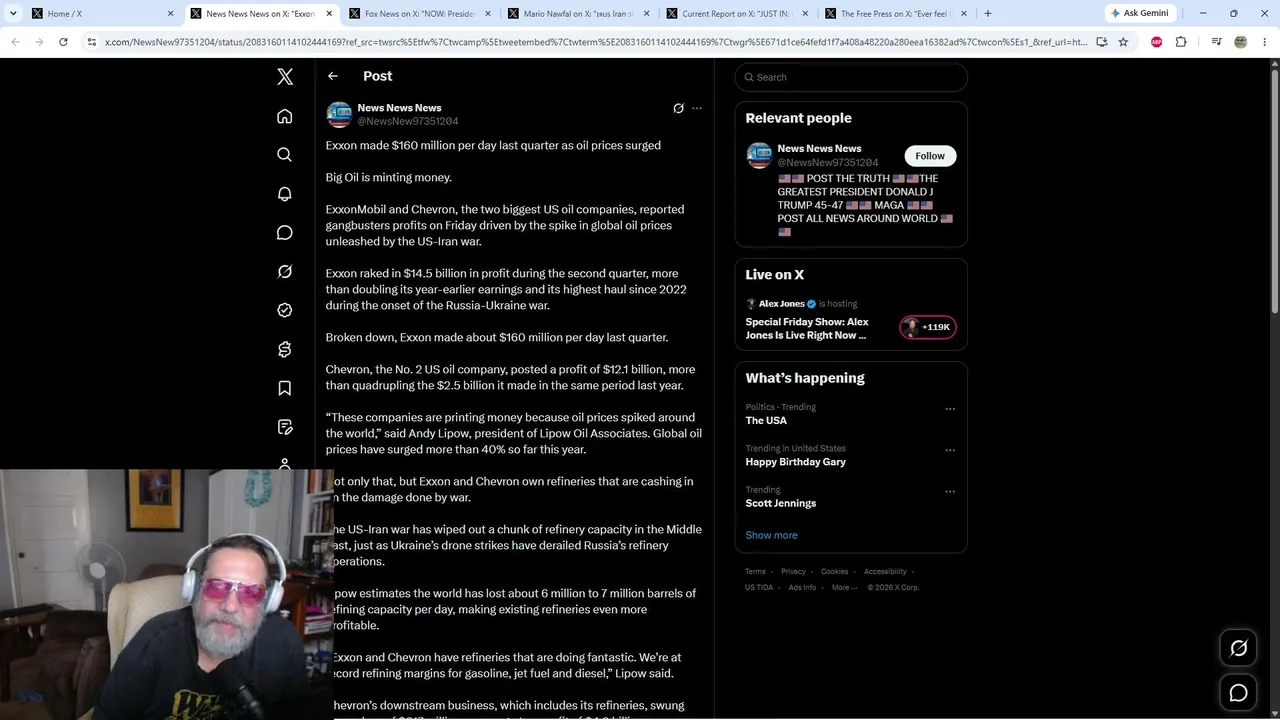Viewport: 1280px width, 720px height.
Task: Follow News News News account
Action: (930, 156)
